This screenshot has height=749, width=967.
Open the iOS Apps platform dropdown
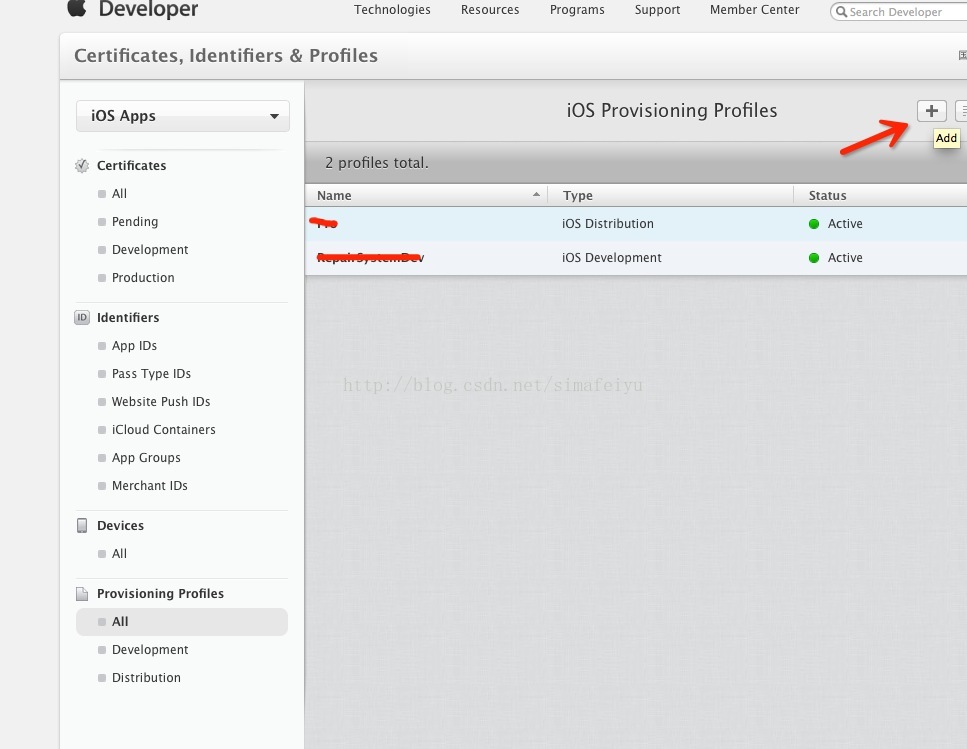pos(183,116)
